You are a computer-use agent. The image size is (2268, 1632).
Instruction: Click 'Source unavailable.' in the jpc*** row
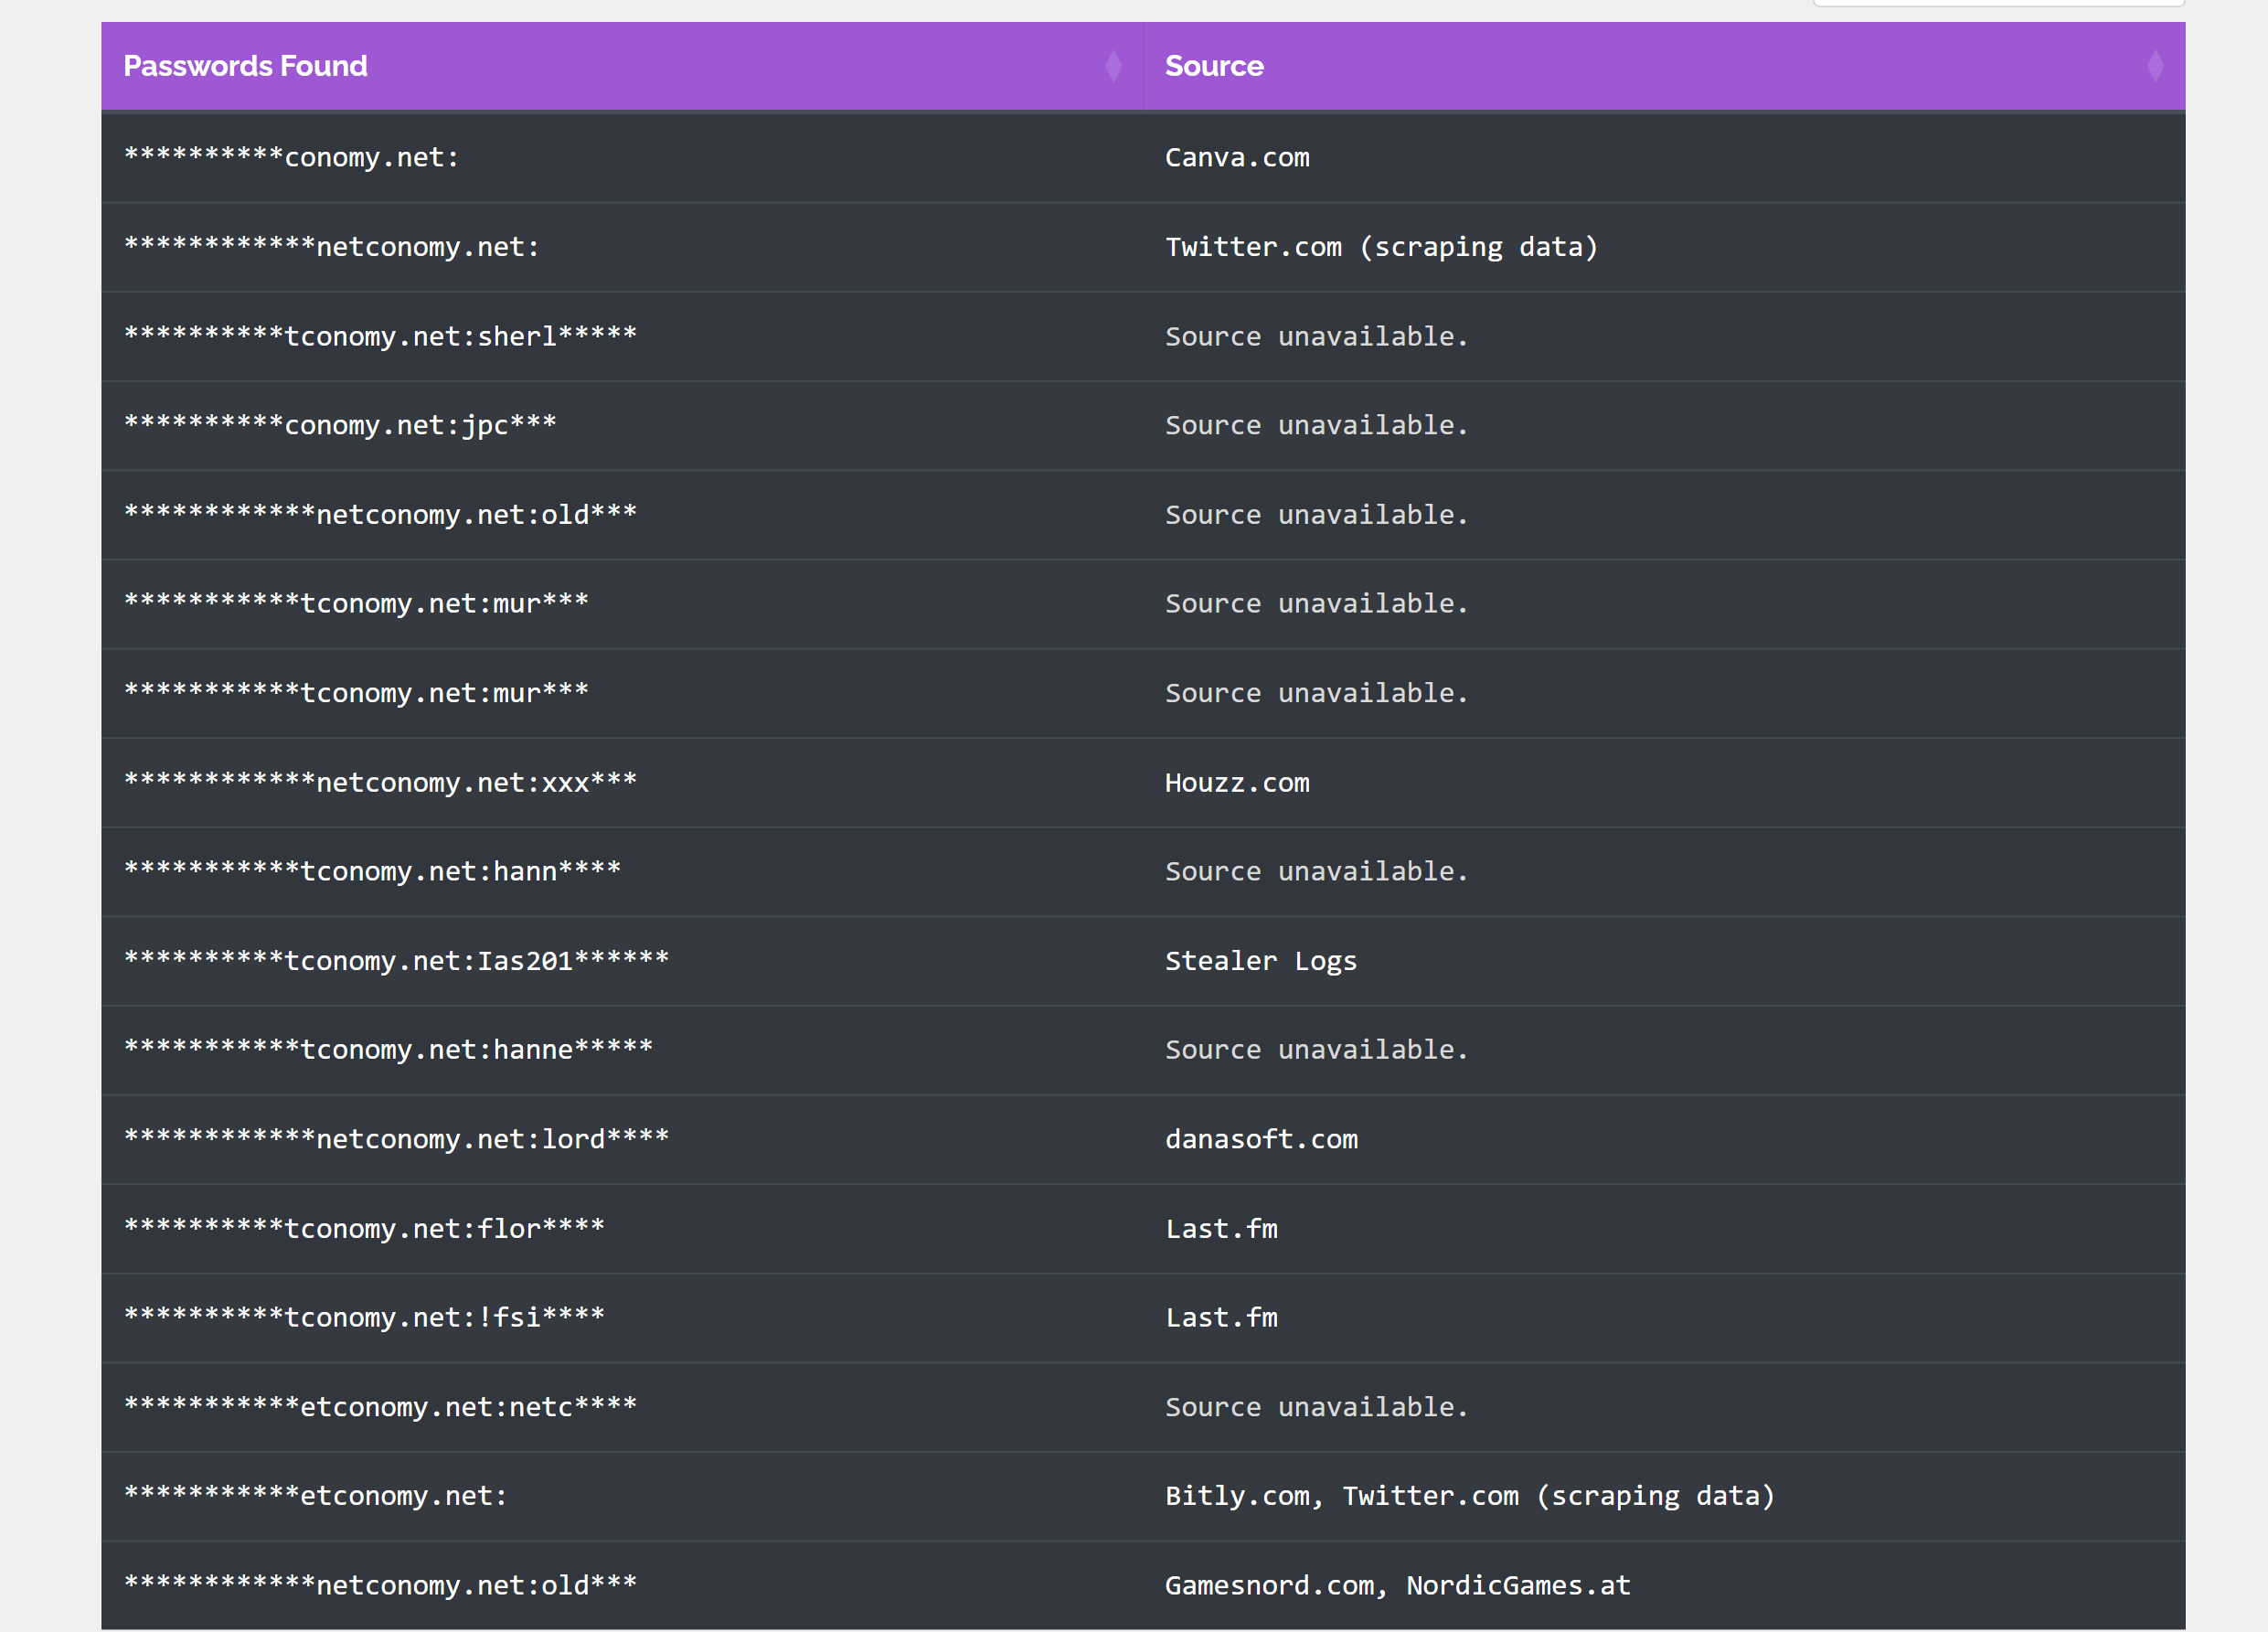coord(1316,425)
